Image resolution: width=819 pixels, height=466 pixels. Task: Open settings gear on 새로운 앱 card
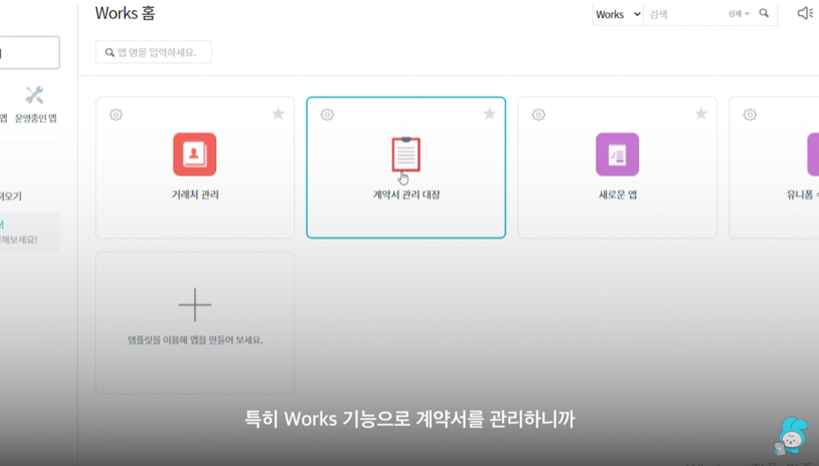coord(539,114)
